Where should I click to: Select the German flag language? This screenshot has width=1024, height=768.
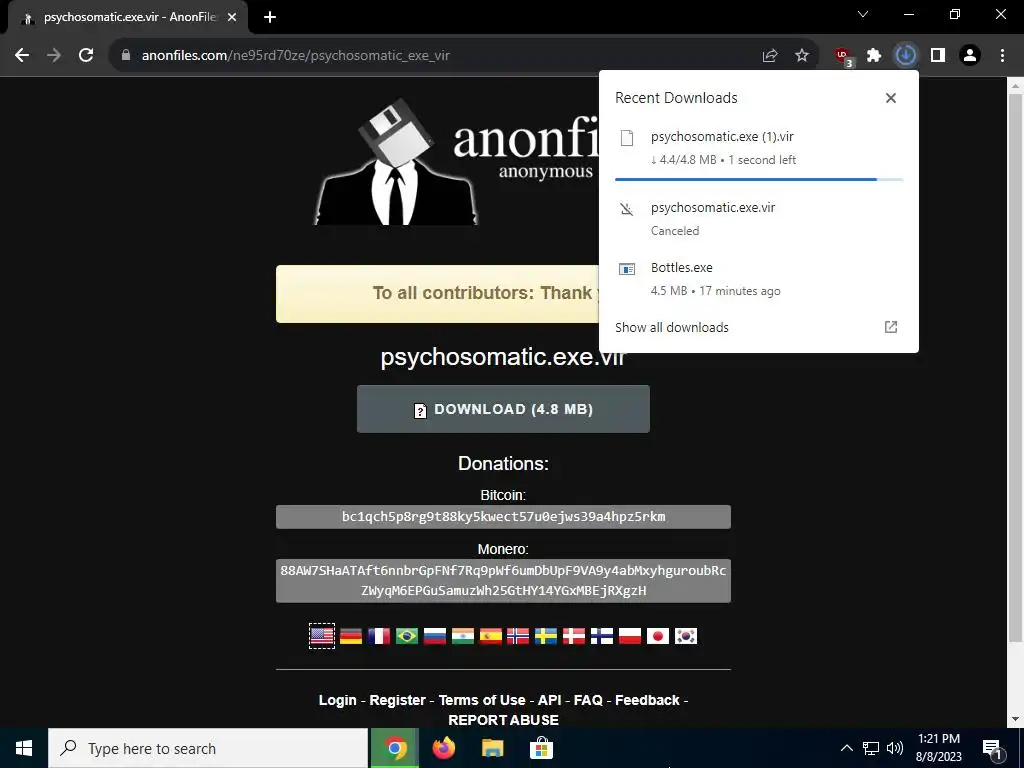pos(351,636)
